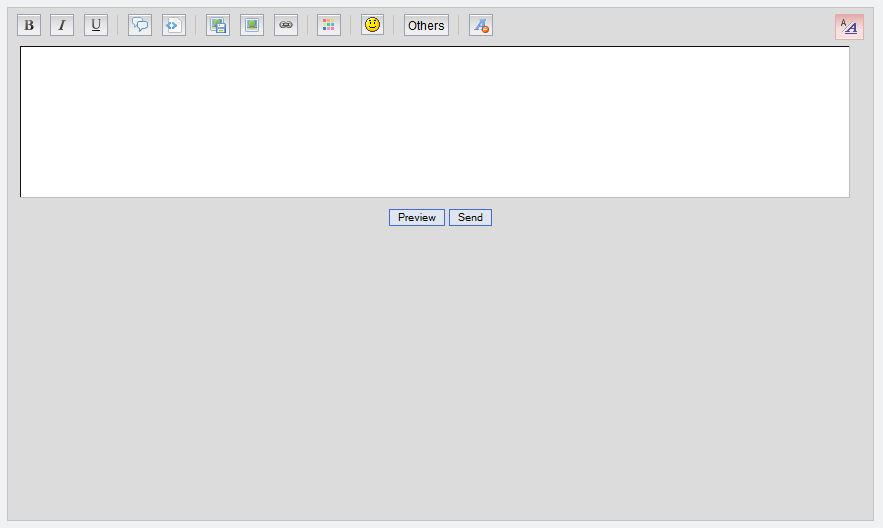Open the smiley emoticon picker

(372, 25)
